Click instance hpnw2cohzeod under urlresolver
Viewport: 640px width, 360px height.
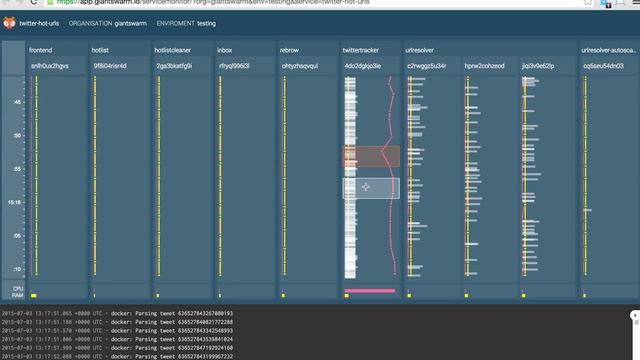pyautogui.click(x=484, y=66)
